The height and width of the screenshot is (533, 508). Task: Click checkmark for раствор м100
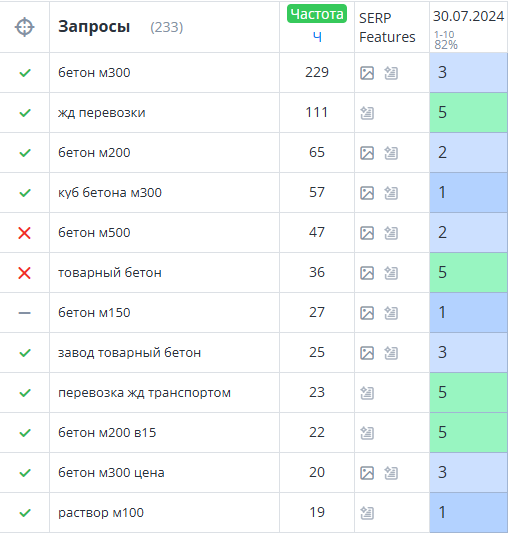click(25, 513)
